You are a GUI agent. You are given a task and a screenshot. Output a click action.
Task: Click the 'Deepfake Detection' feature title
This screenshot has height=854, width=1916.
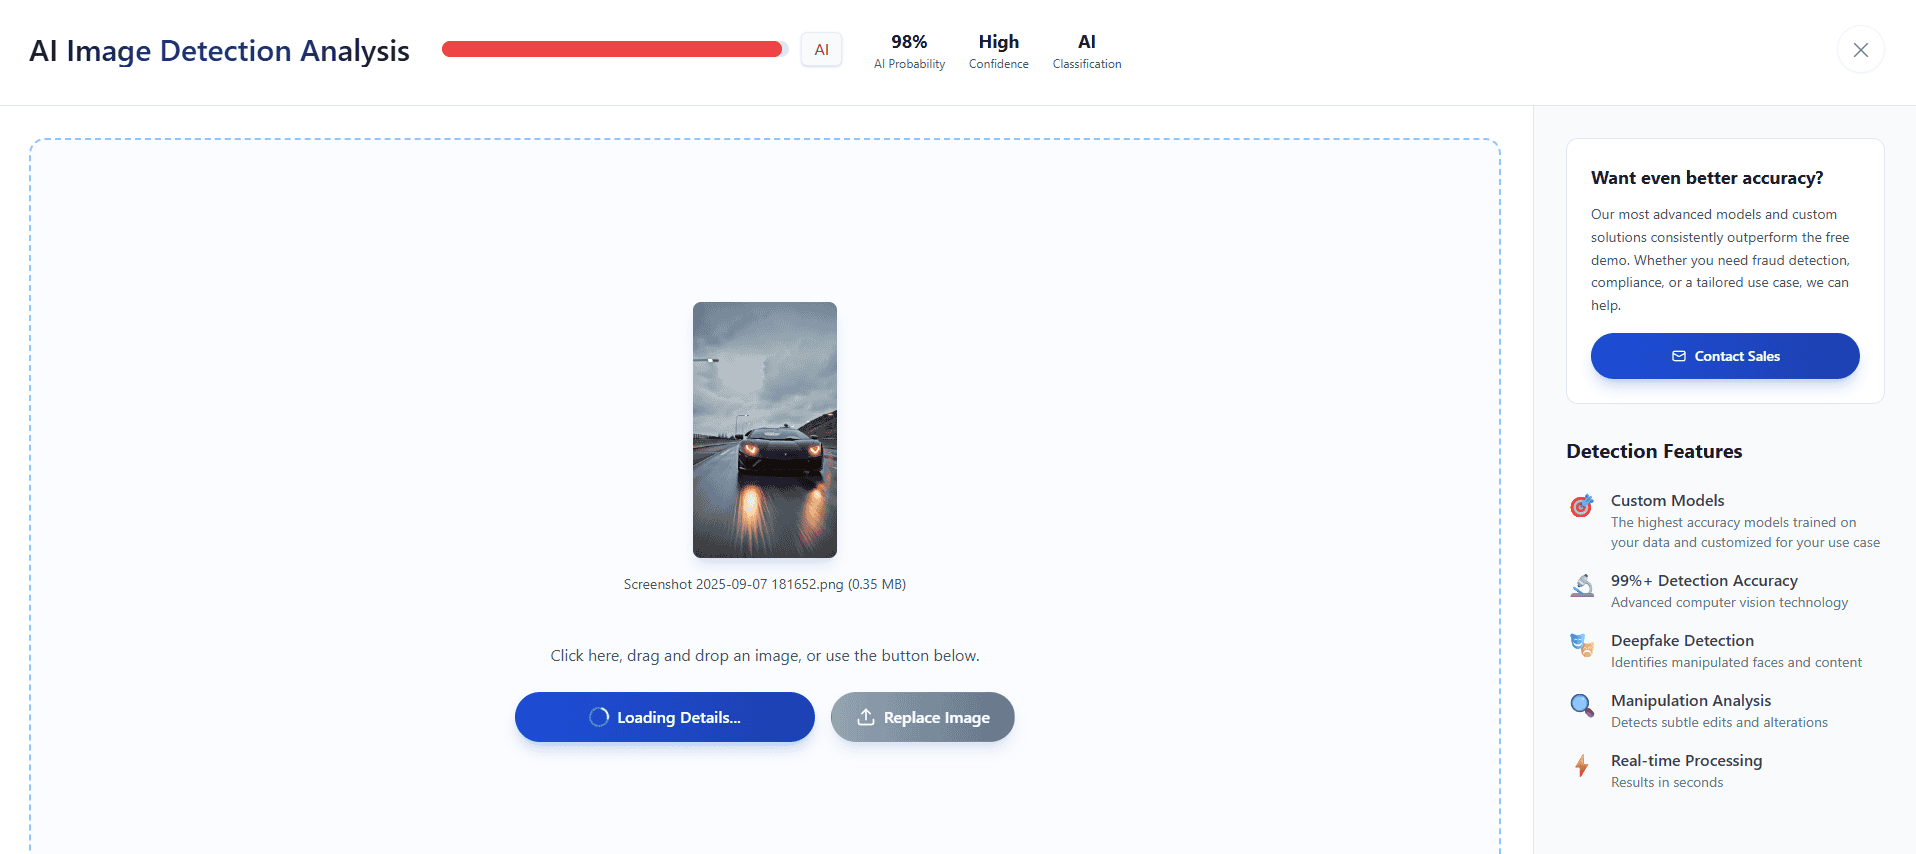1682,640
